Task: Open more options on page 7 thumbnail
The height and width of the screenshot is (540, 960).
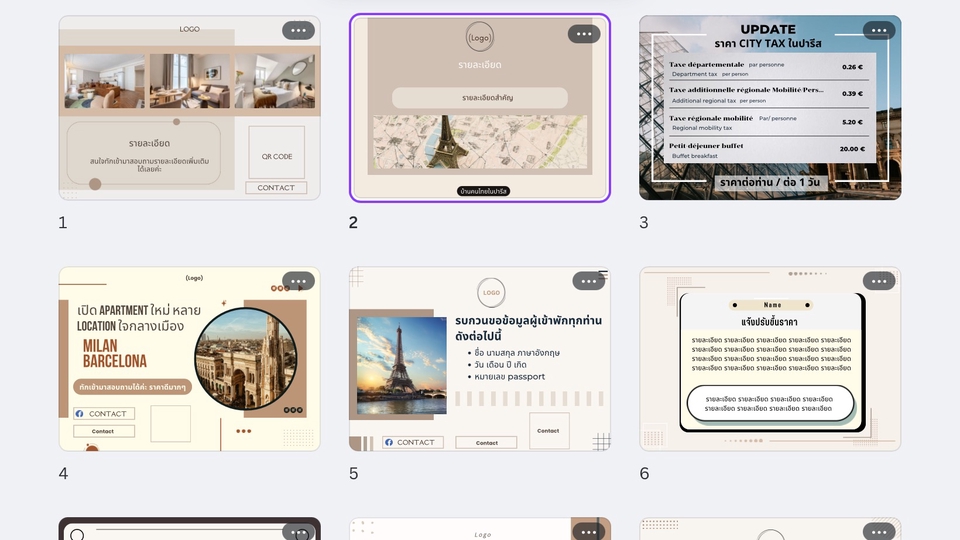Action: (298, 532)
